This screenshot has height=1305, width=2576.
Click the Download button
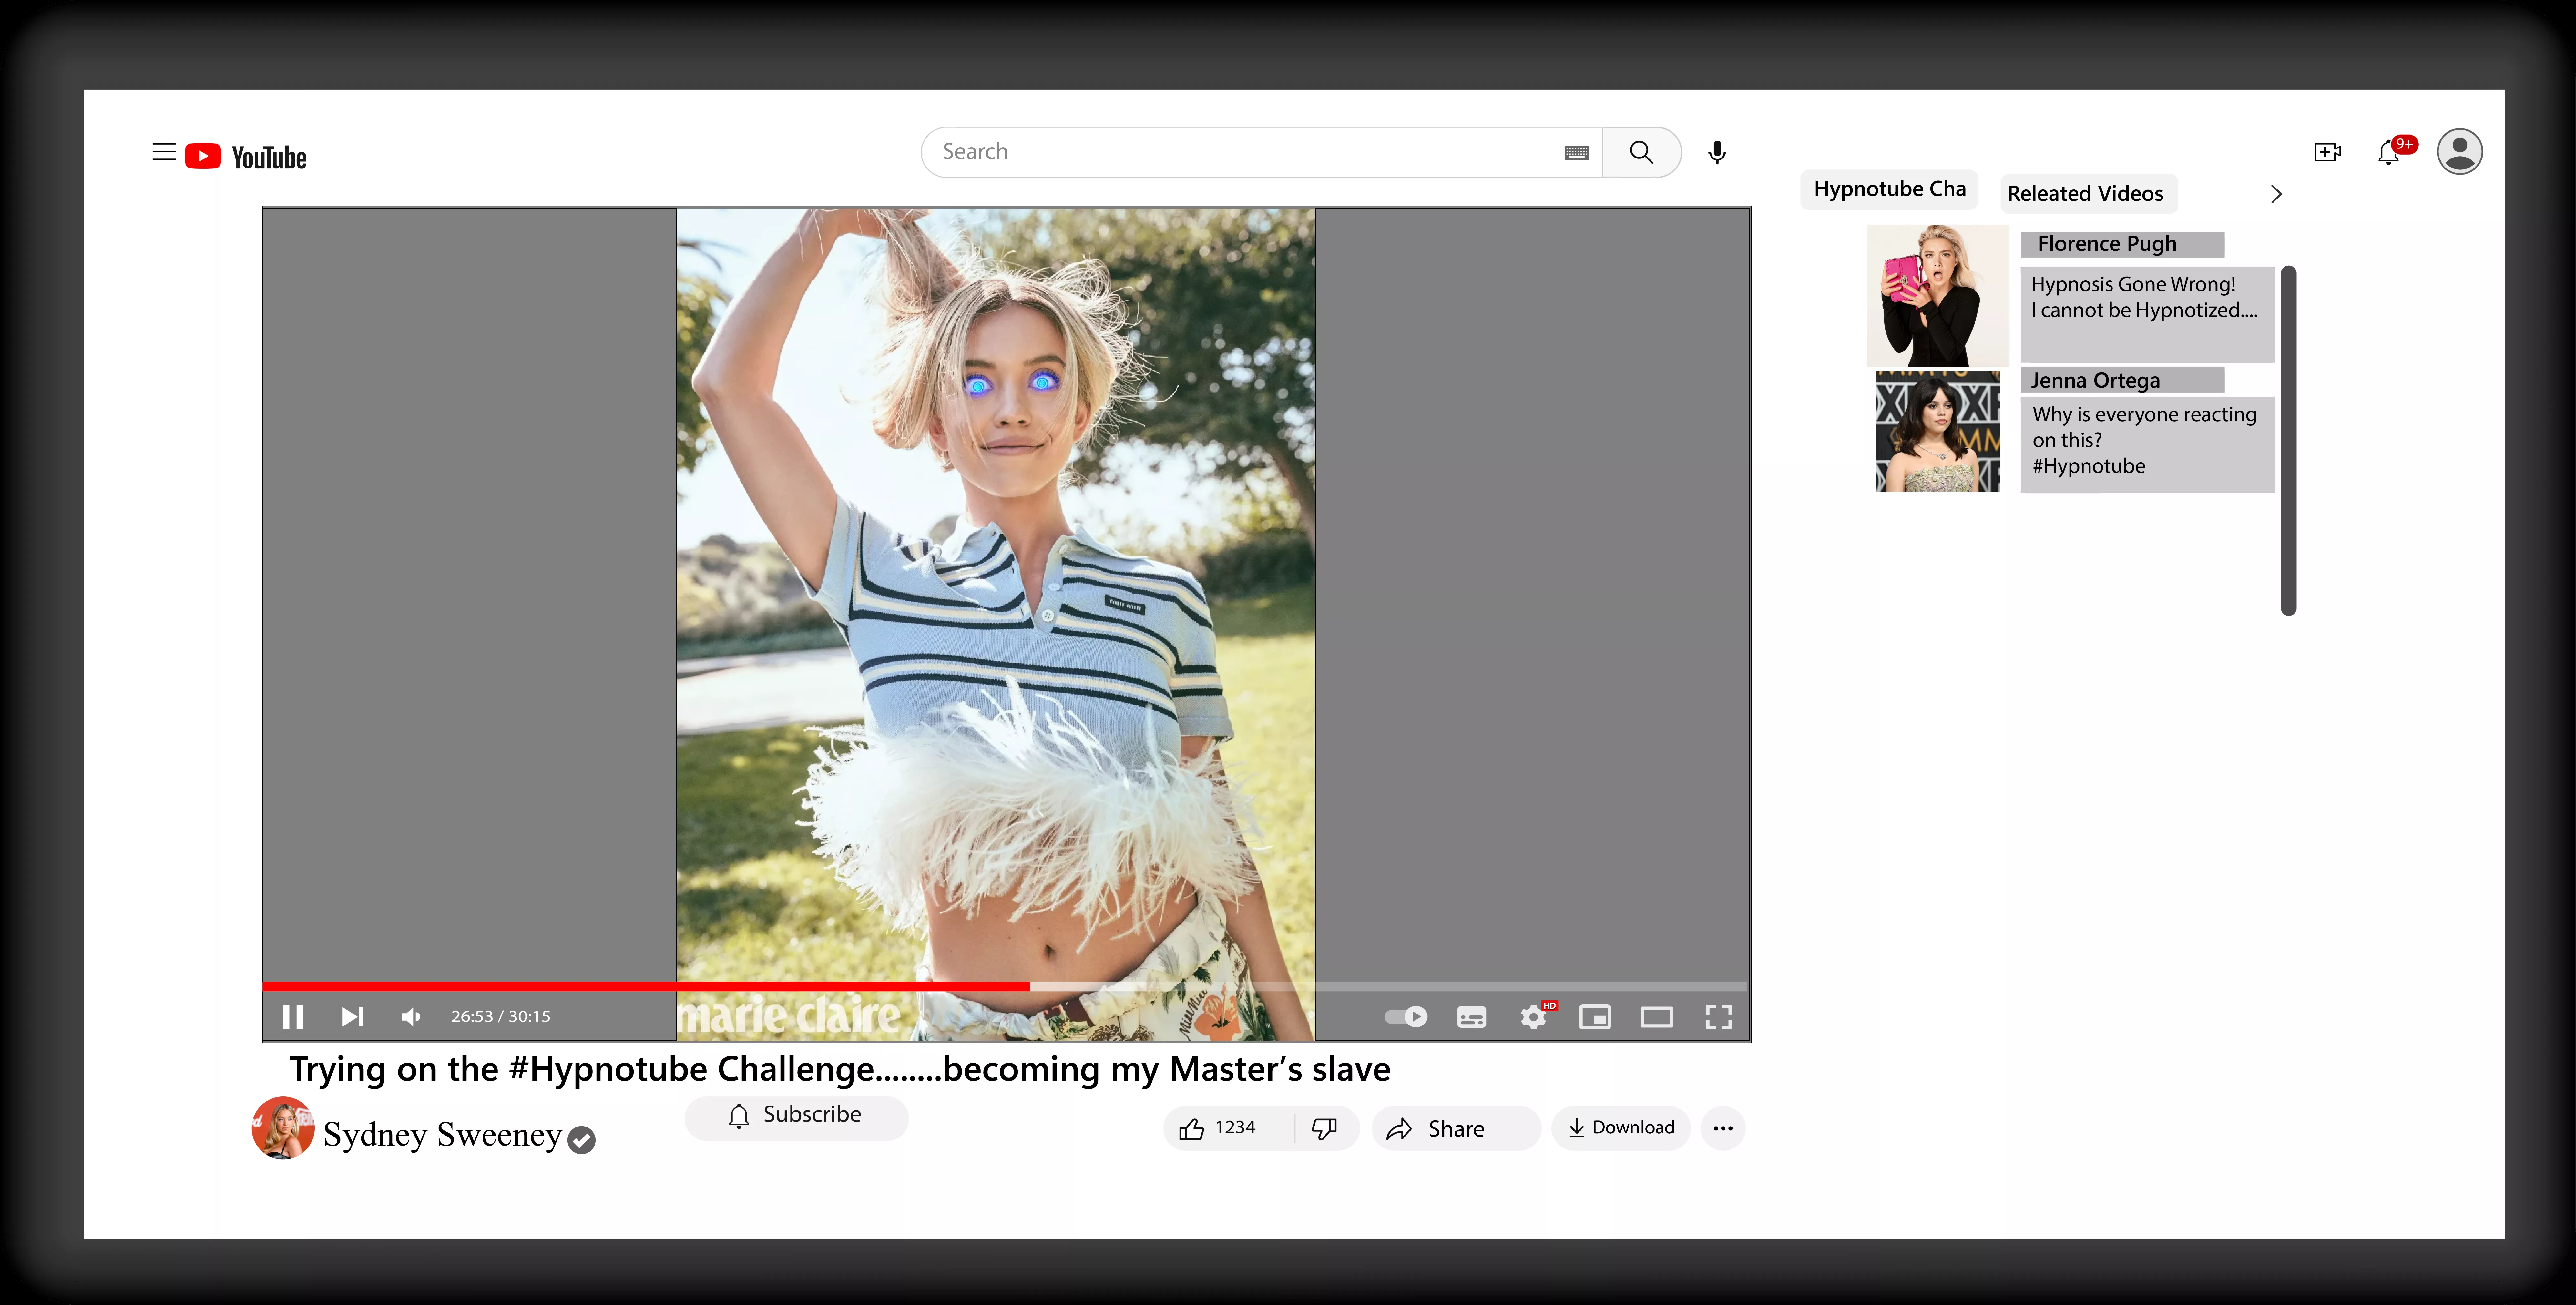1621,1128
